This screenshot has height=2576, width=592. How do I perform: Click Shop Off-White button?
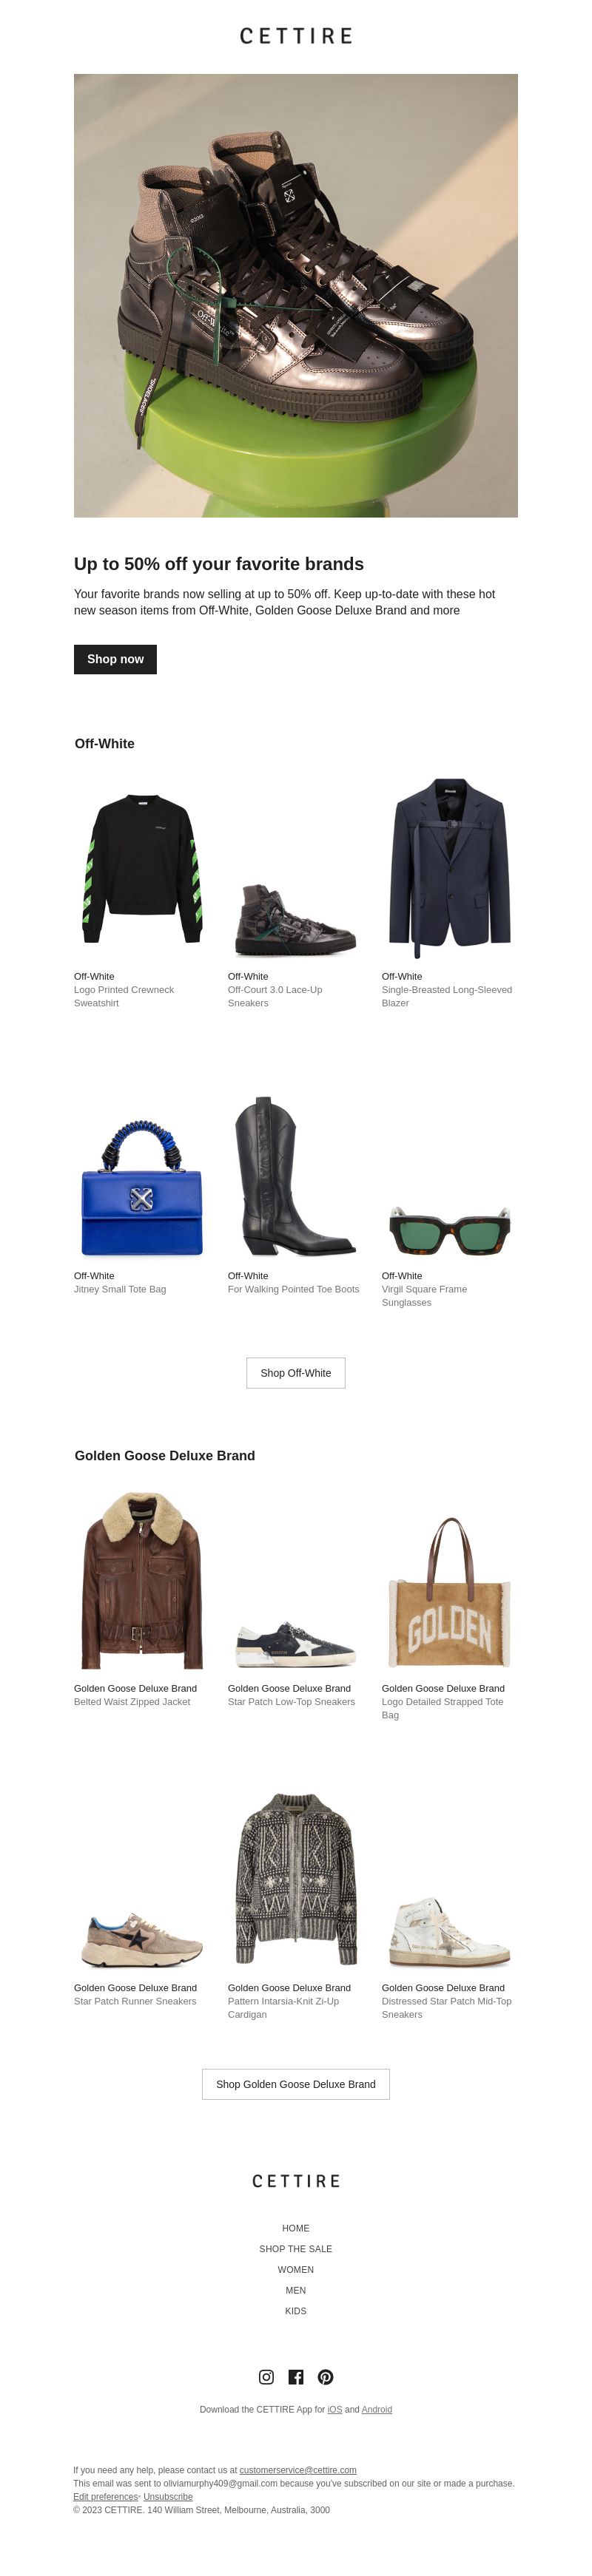click(x=296, y=1373)
